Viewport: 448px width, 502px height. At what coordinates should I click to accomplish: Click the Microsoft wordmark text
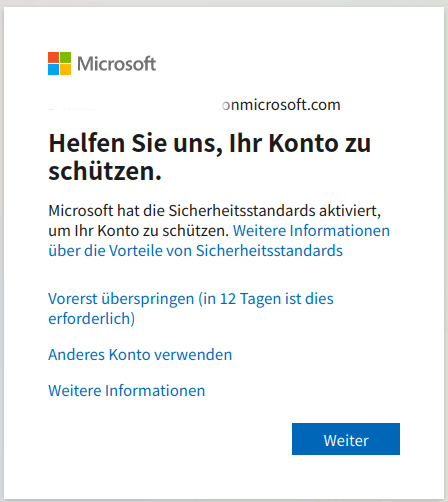pyautogui.click(x=117, y=64)
